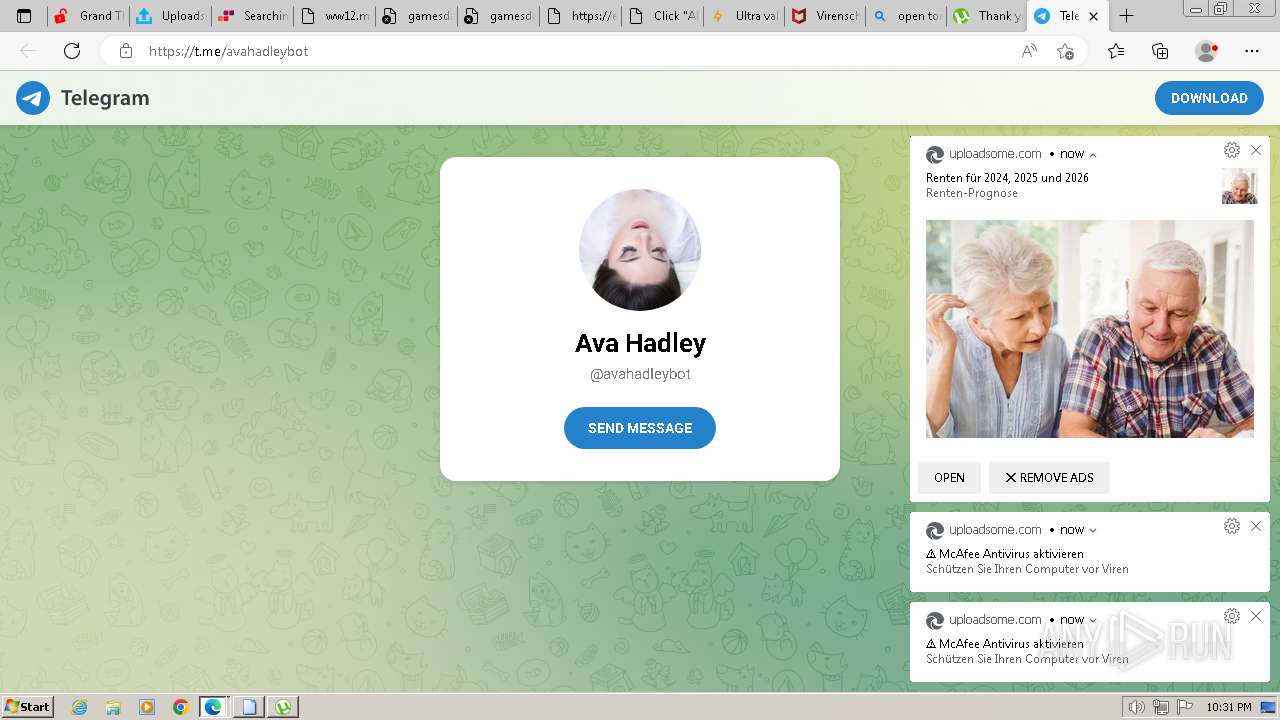This screenshot has width=1280, height=720.
Task: Click Renten für 2024, 2025 und 2026 text
Action: [x=1007, y=178]
